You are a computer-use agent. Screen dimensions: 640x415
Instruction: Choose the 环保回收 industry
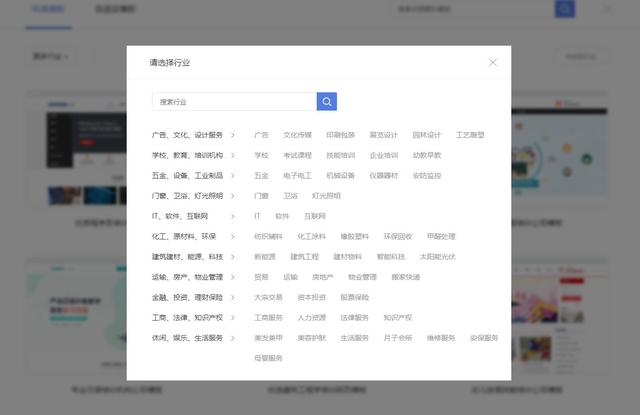pyautogui.click(x=397, y=237)
